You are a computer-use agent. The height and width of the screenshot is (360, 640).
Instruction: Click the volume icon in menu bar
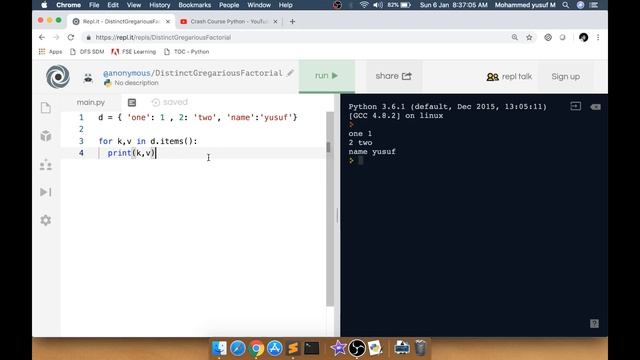378,5
